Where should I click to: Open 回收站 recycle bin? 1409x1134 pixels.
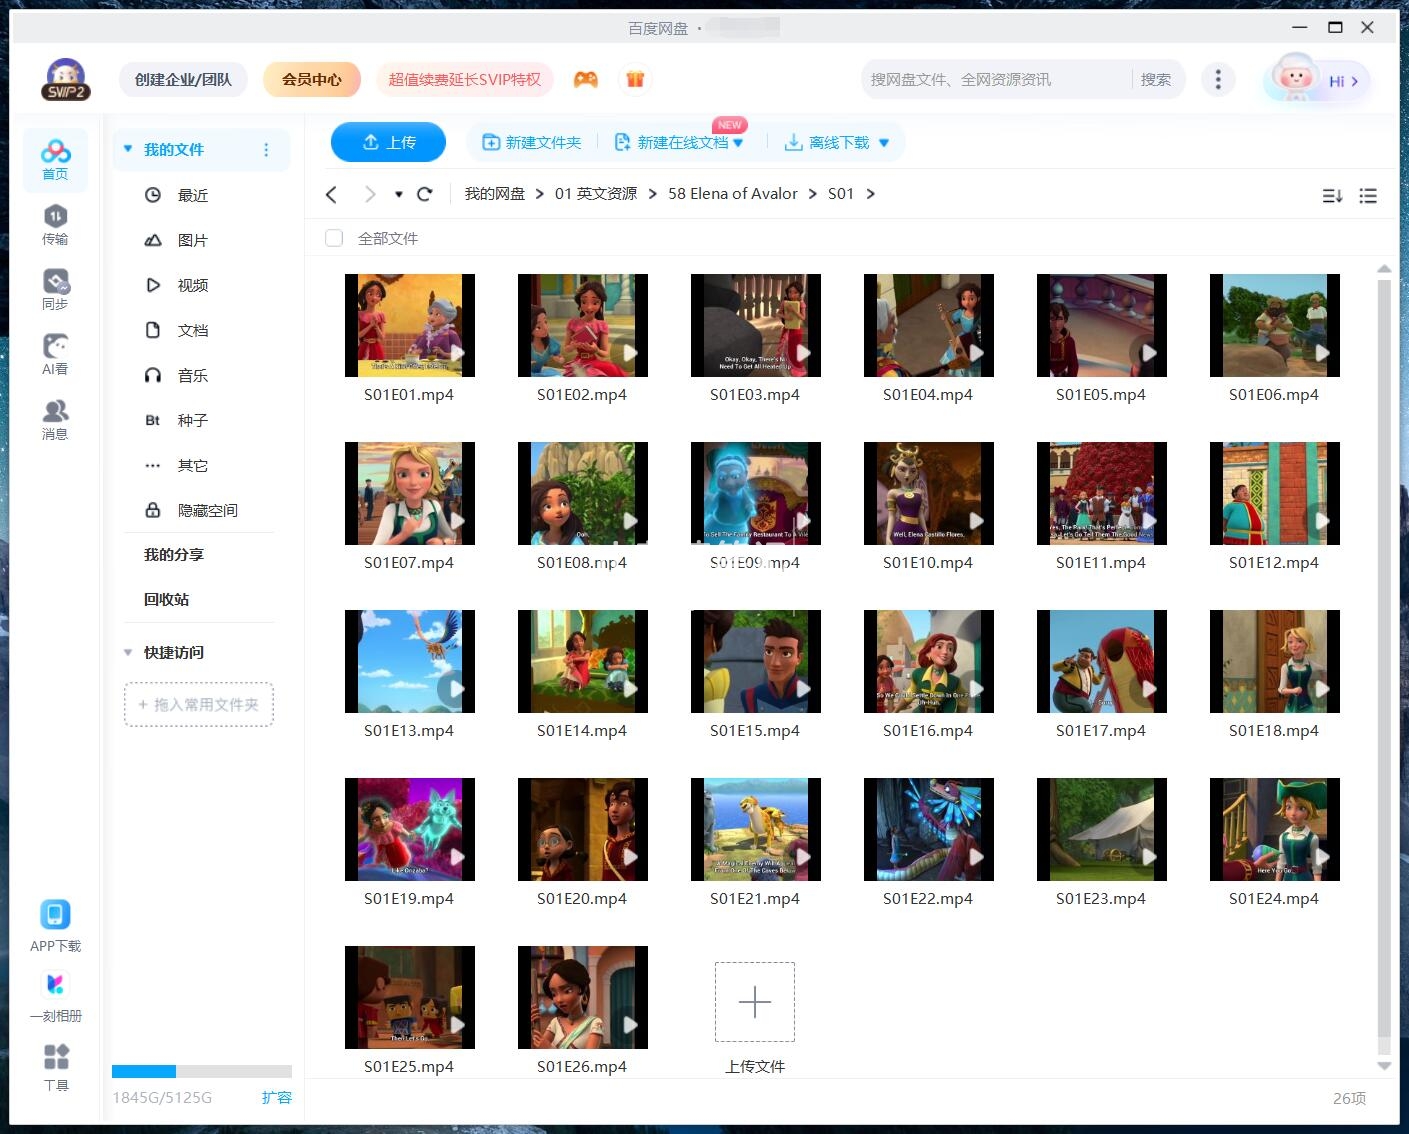pyautogui.click(x=166, y=599)
